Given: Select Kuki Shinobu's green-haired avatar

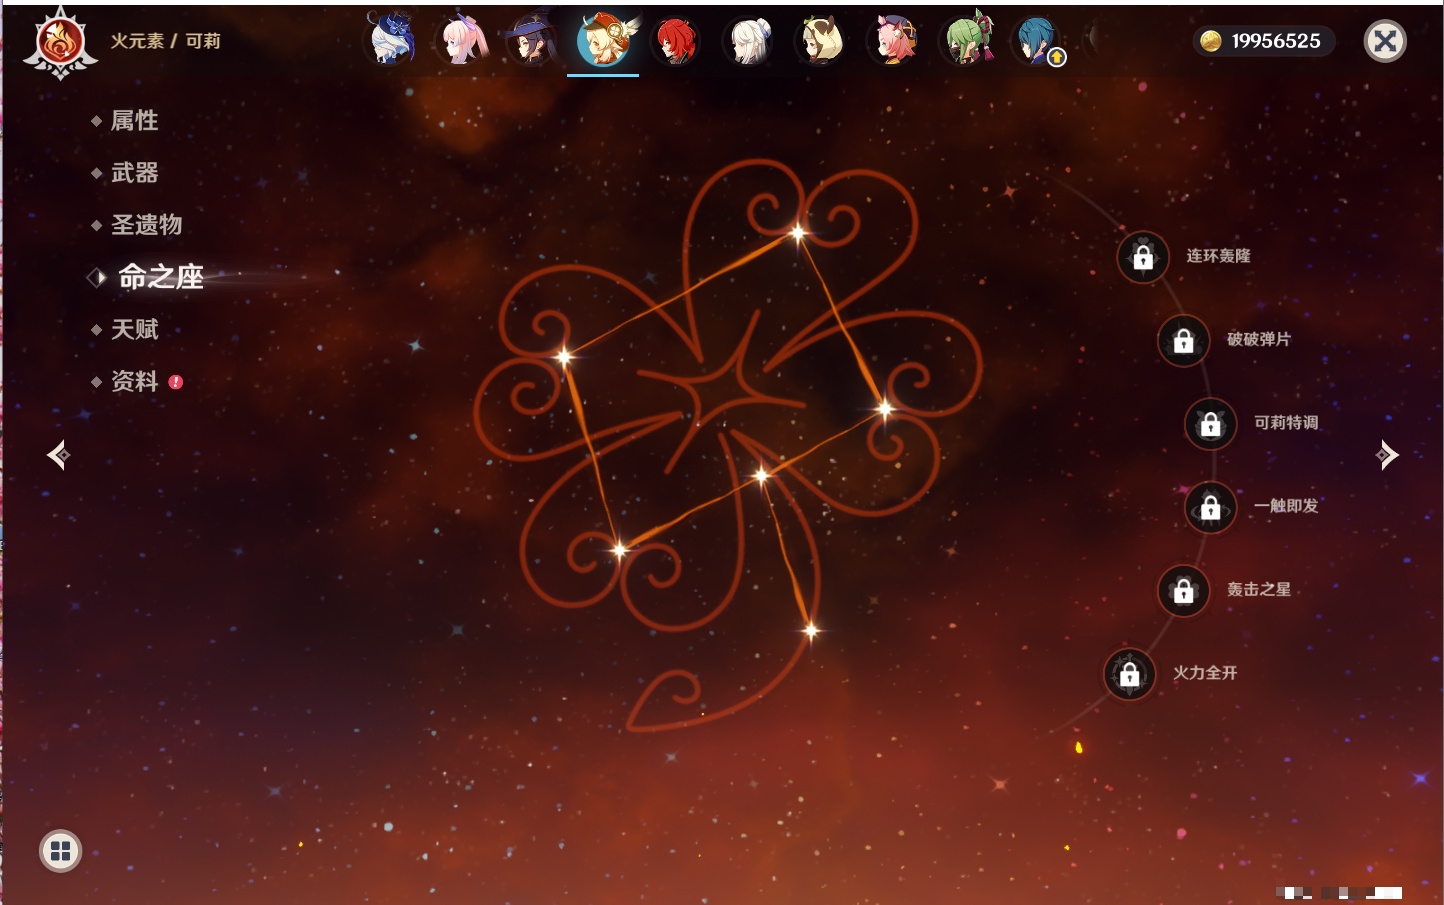Looking at the screenshot, I should click(x=967, y=41).
